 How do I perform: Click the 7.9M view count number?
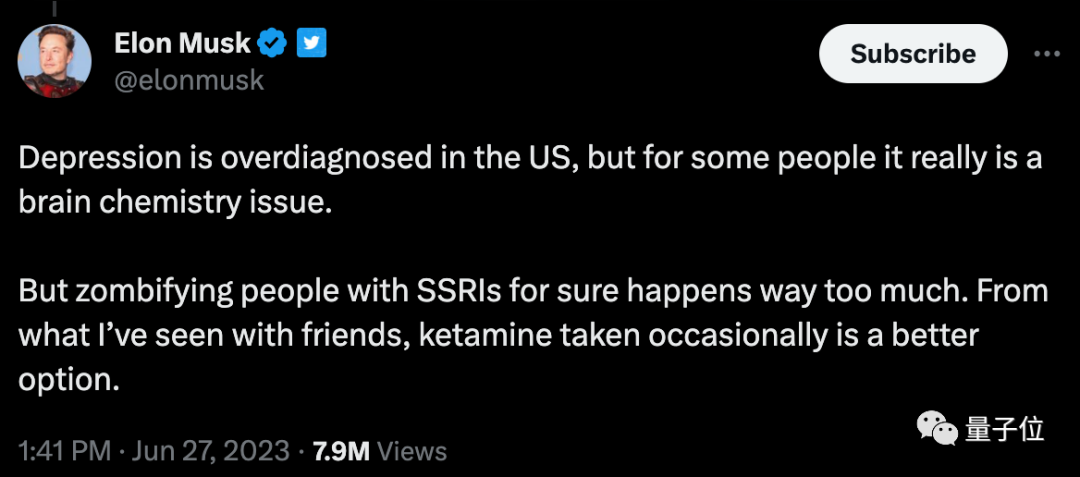tap(342, 452)
